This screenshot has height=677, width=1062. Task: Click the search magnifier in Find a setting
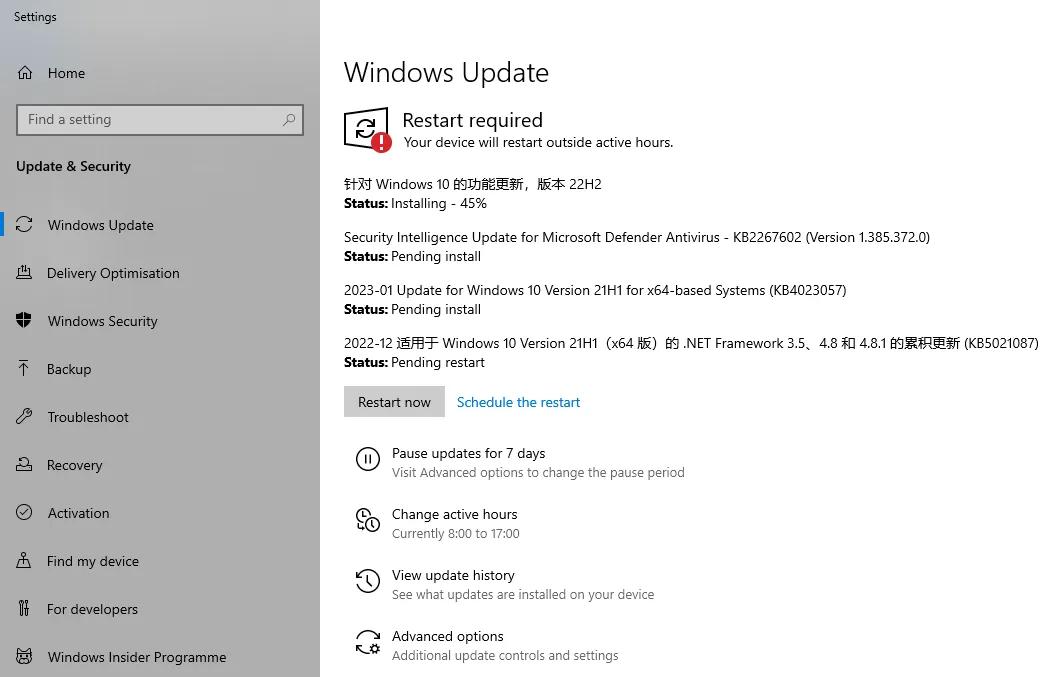tap(289, 119)
